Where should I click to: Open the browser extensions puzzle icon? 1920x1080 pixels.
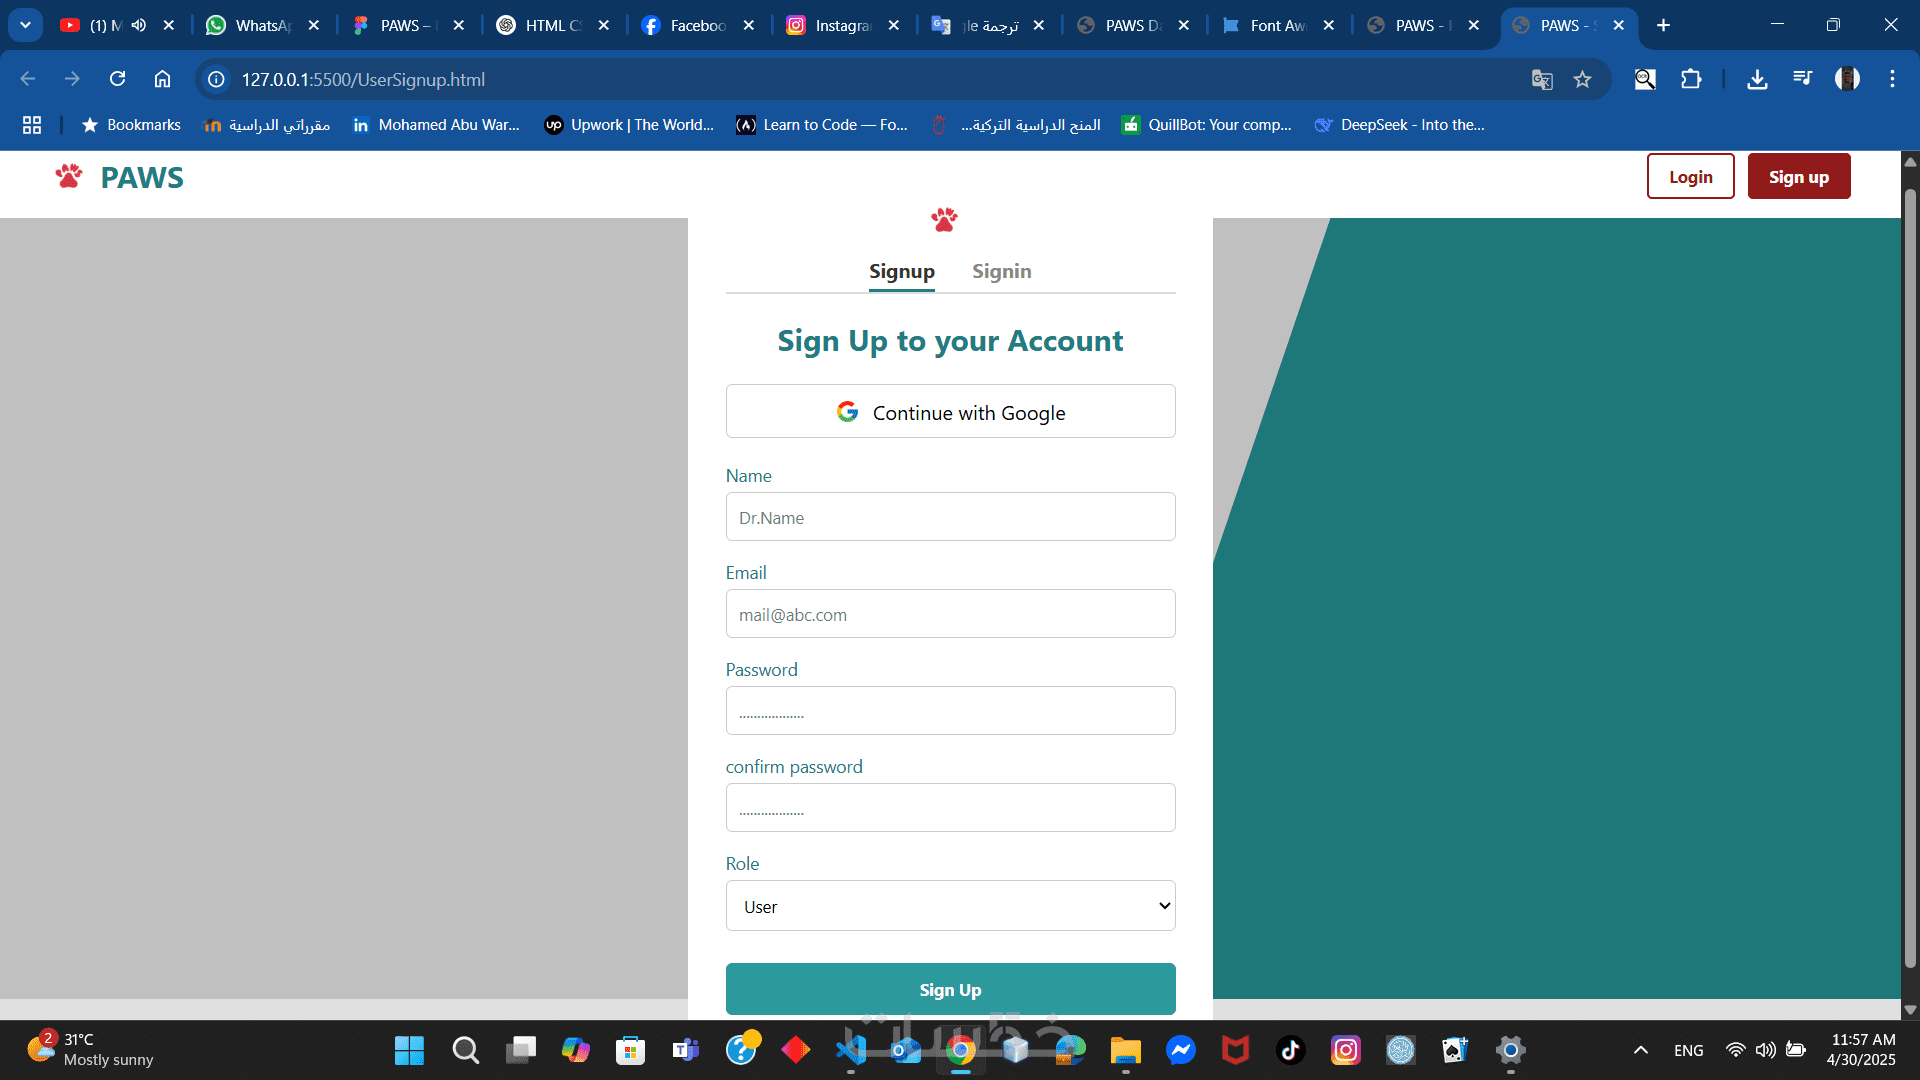click(1691, 79)
